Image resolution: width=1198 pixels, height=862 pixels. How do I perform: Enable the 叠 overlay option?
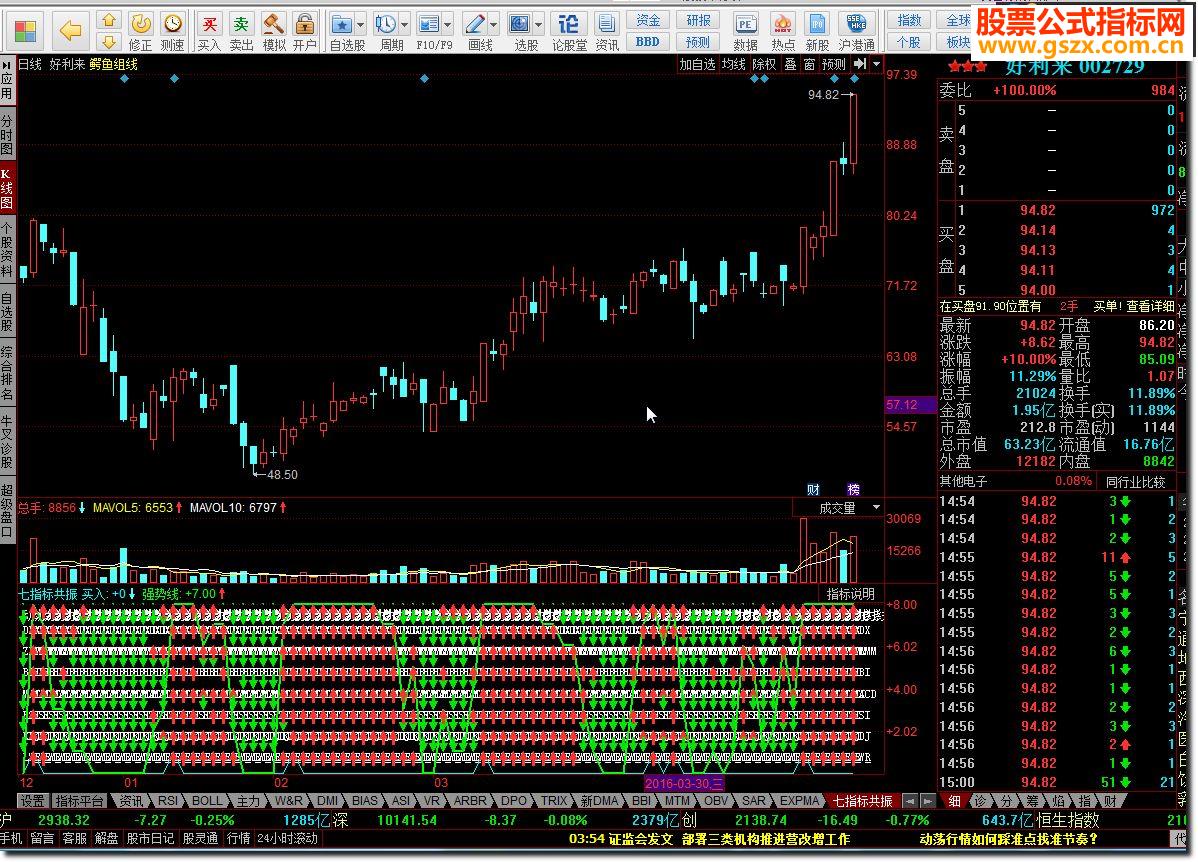[789, 63]
